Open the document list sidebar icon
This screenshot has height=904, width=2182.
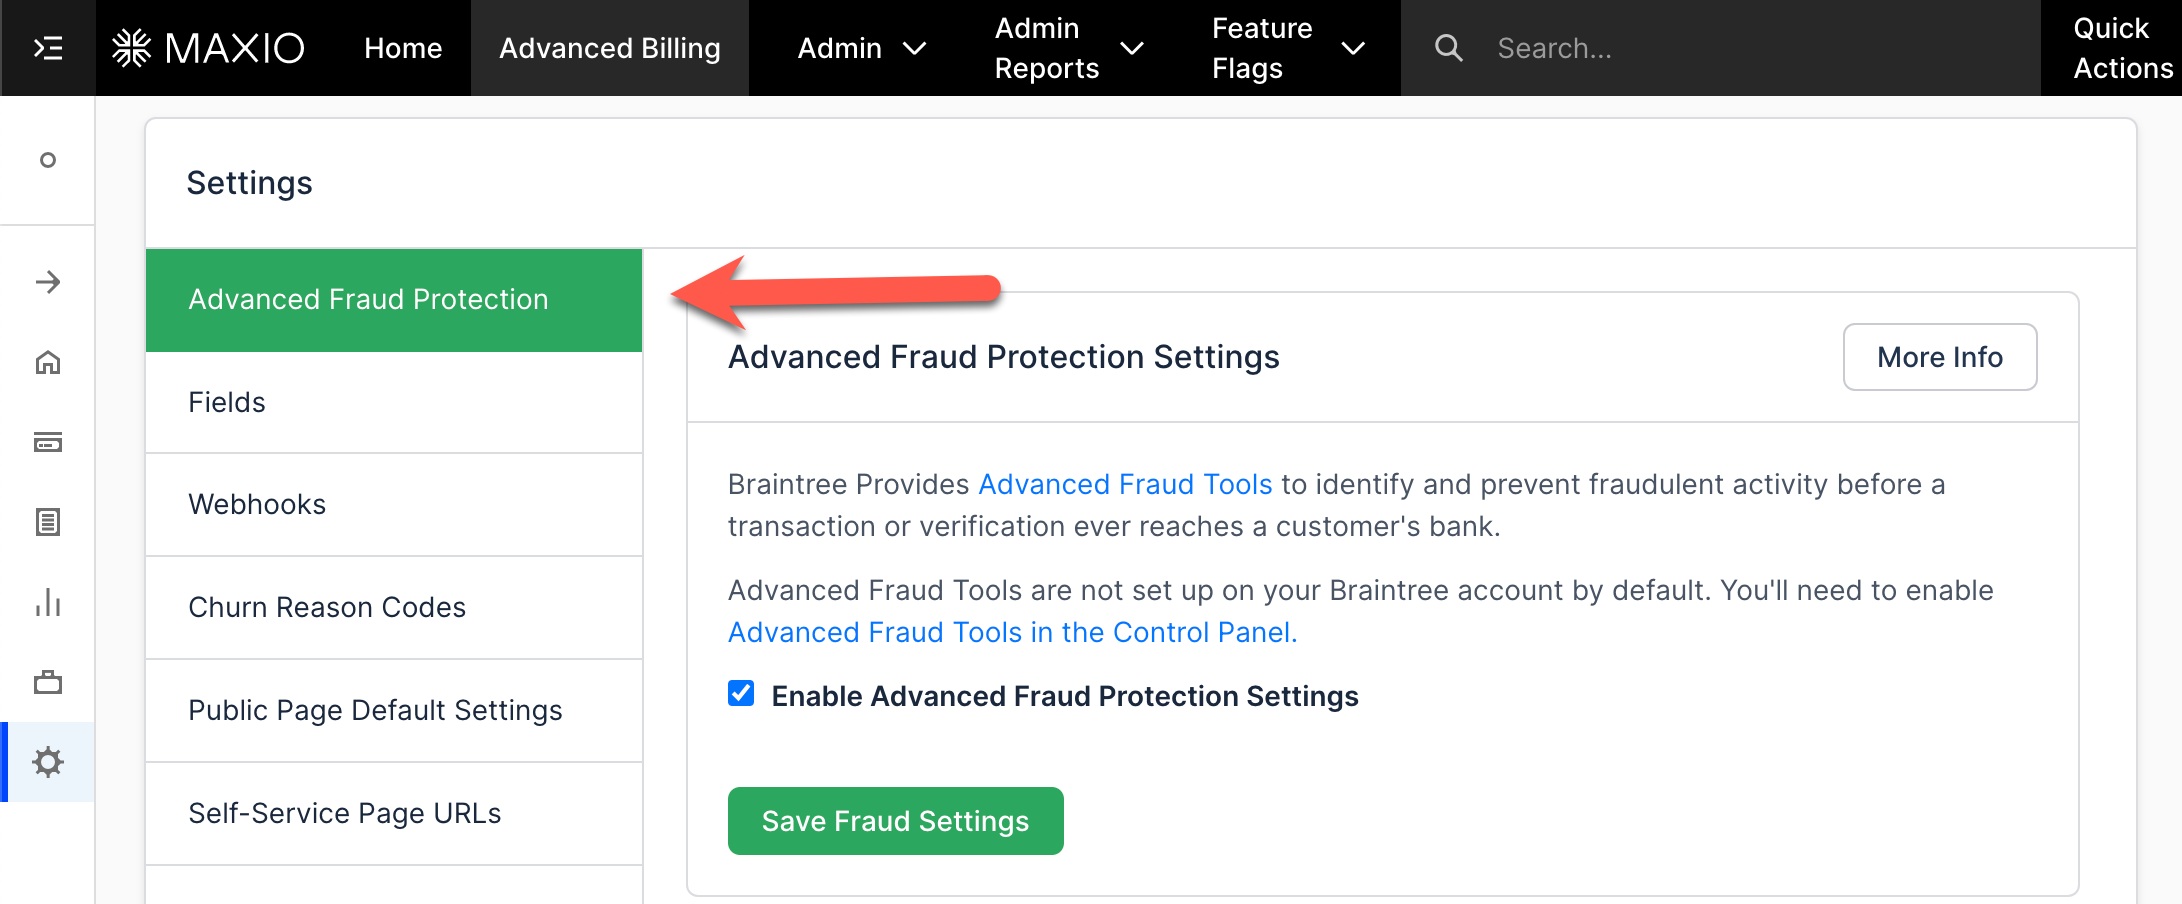click(48, 522)
